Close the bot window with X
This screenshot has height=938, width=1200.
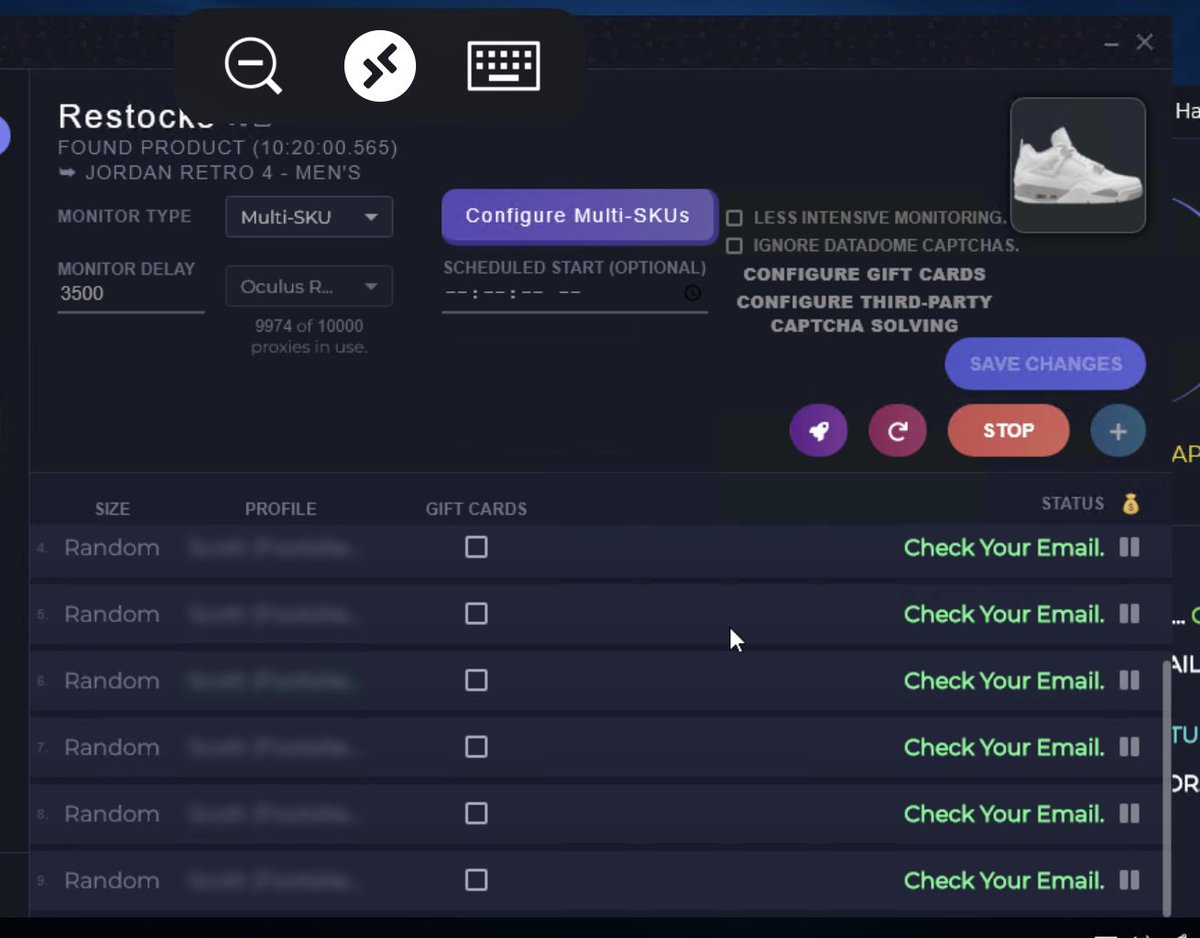(1145, 42)
